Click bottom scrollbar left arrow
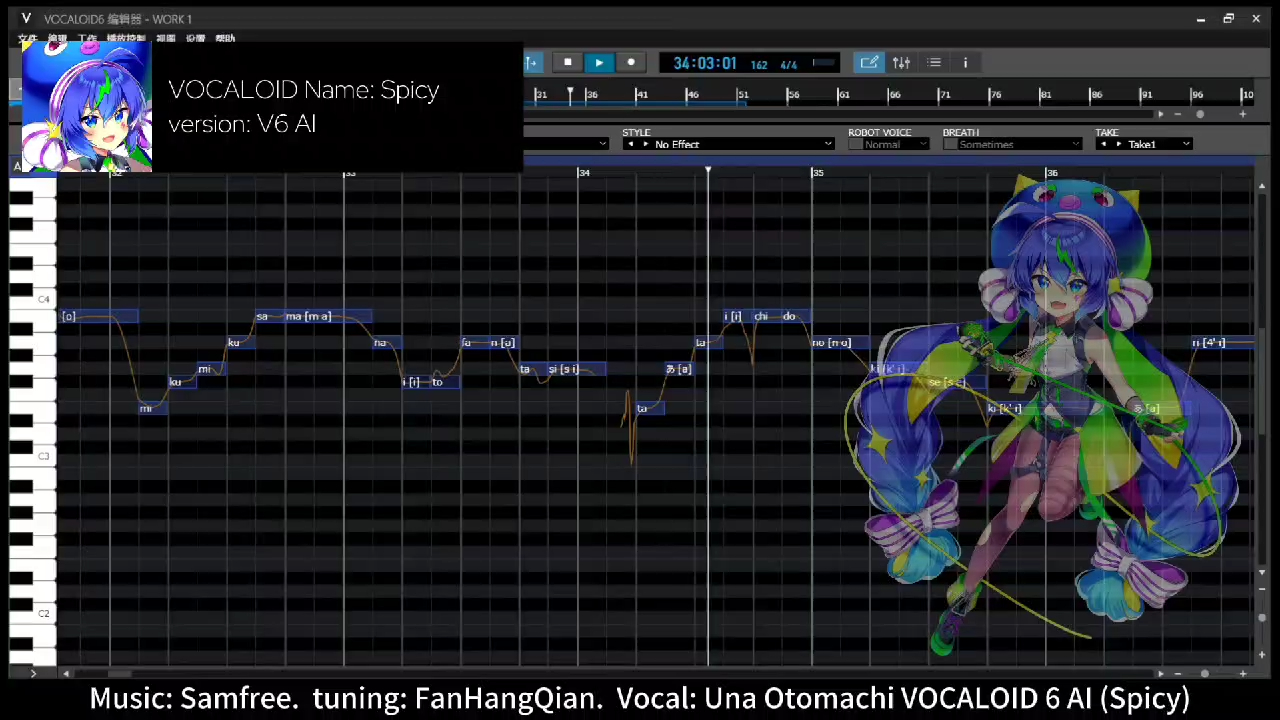This screenshot has height=720, width=1280. pos(66,673)
